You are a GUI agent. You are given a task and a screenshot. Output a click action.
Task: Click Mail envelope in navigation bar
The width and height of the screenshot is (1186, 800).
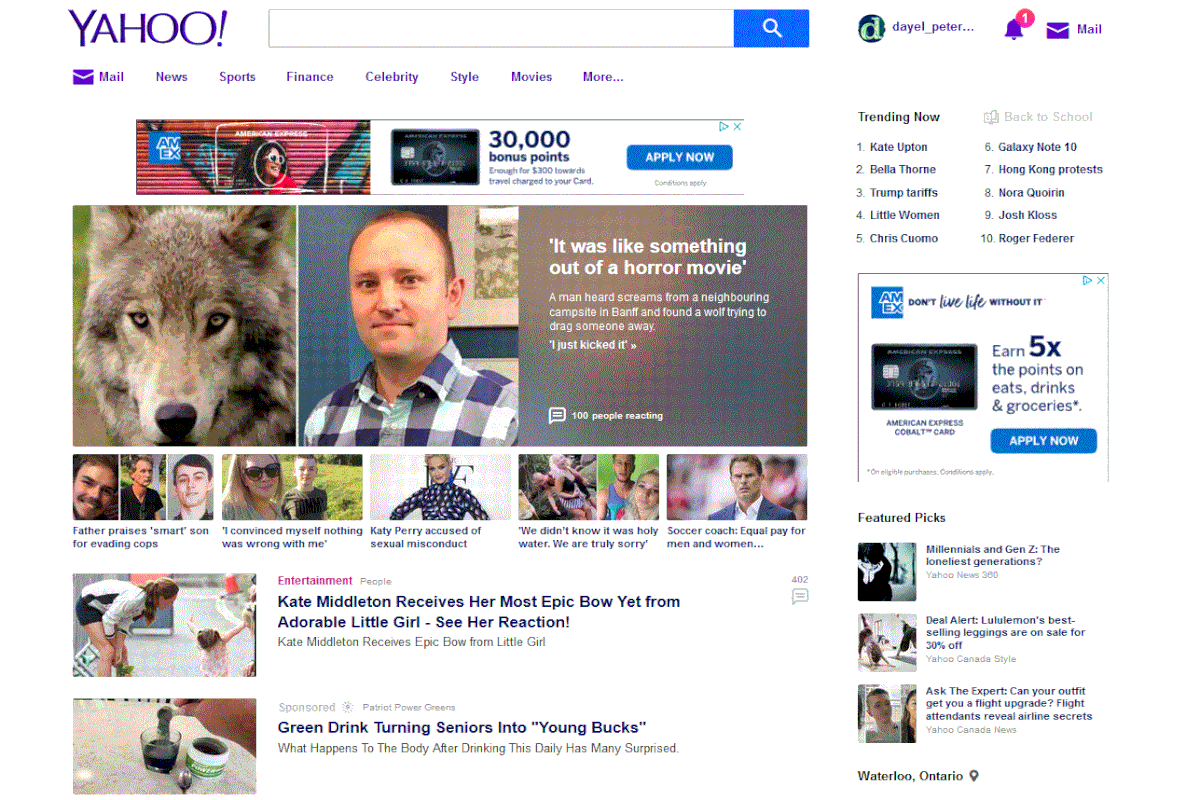[83, 77]
